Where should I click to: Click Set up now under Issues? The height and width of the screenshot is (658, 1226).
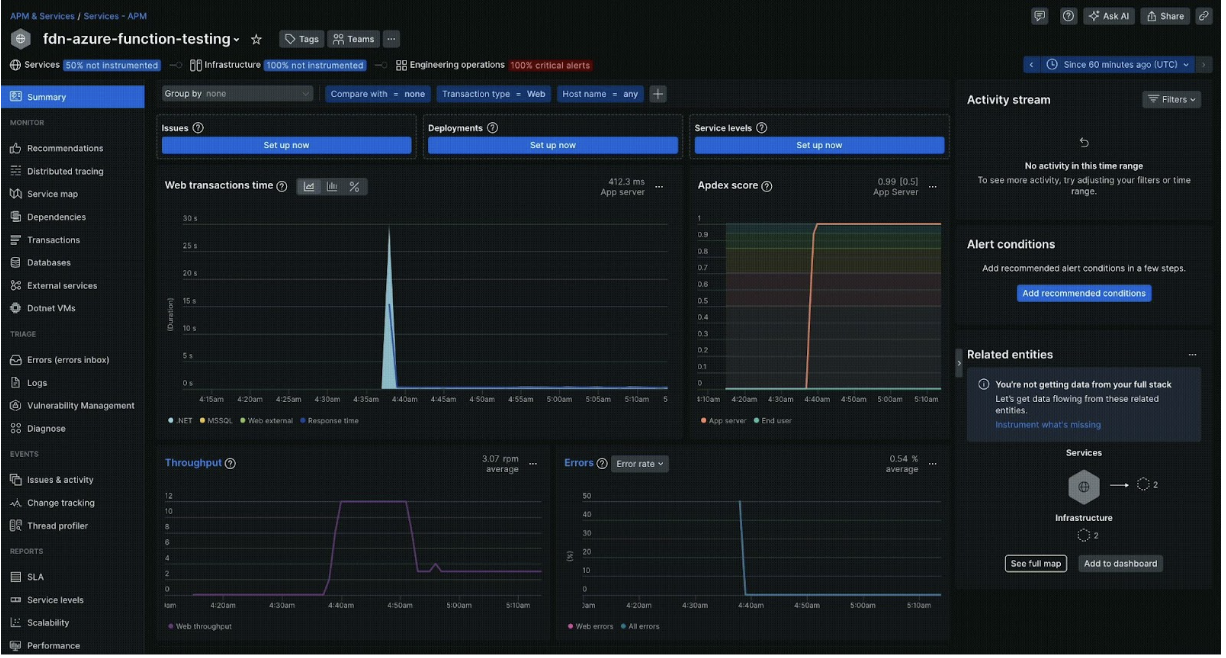[286, 144]
